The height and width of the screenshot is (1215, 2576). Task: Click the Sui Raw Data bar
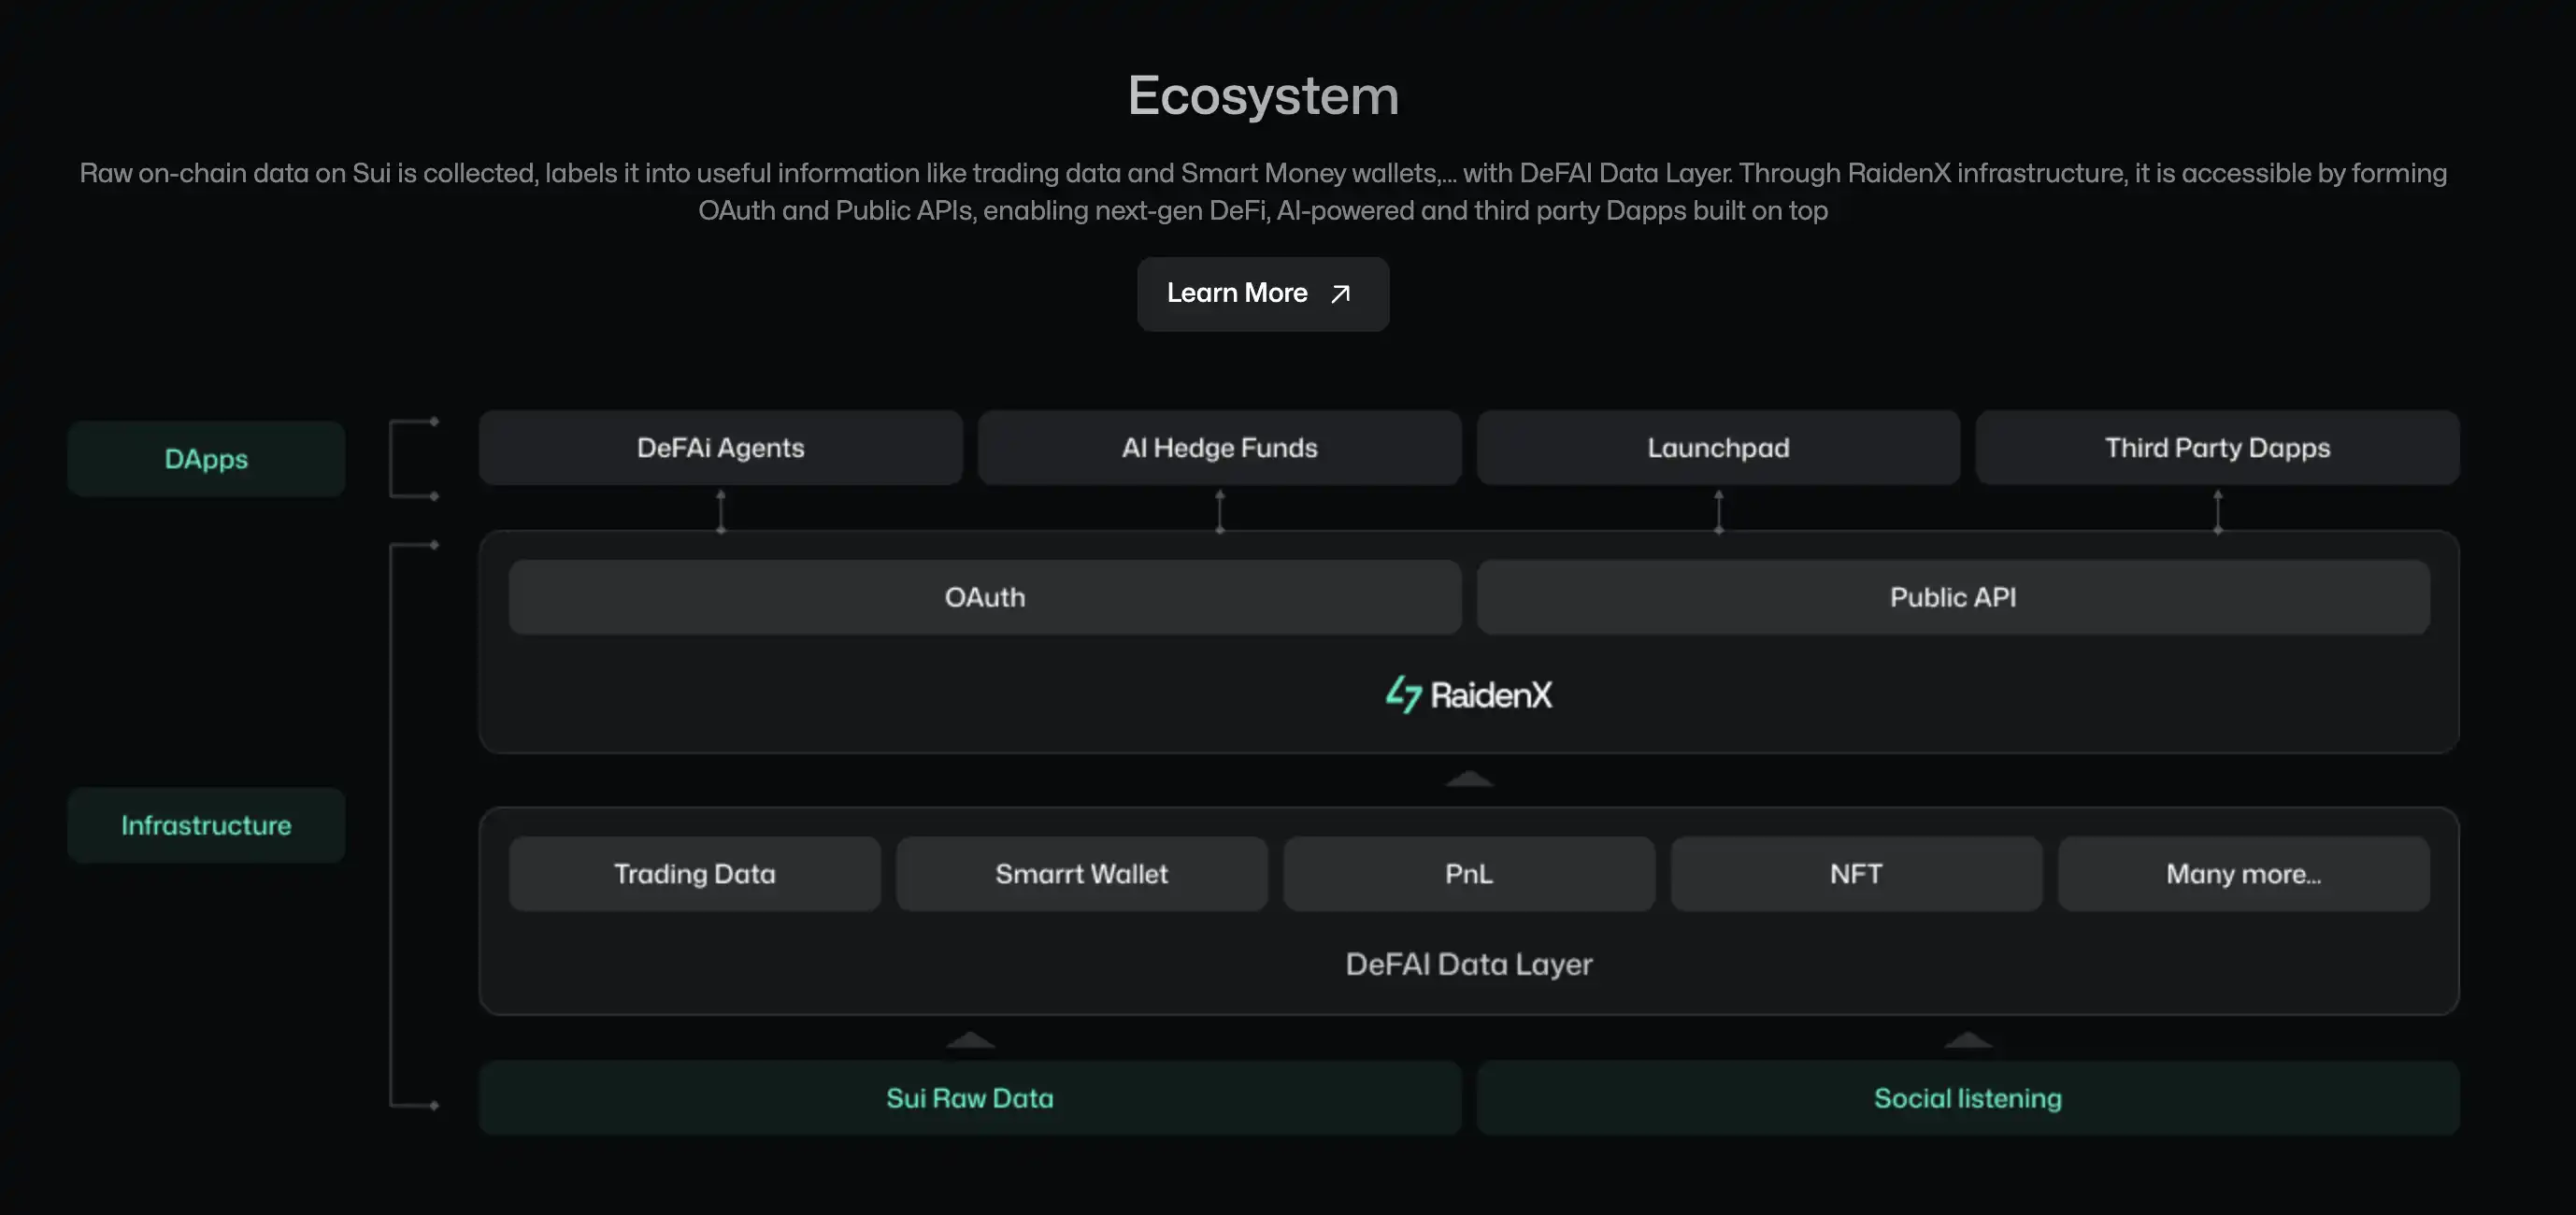(x=969, y=1098)
